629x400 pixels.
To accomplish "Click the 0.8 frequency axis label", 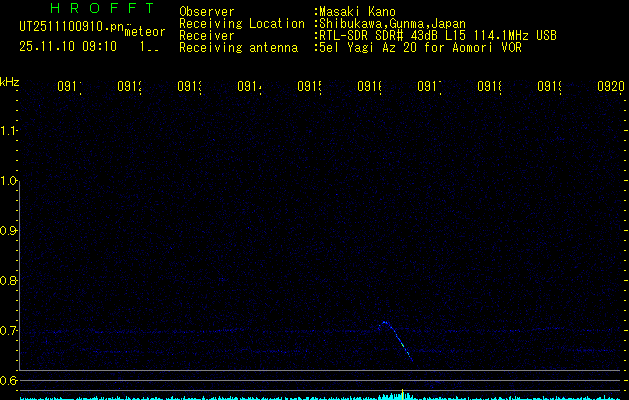I will click(9, 281).
